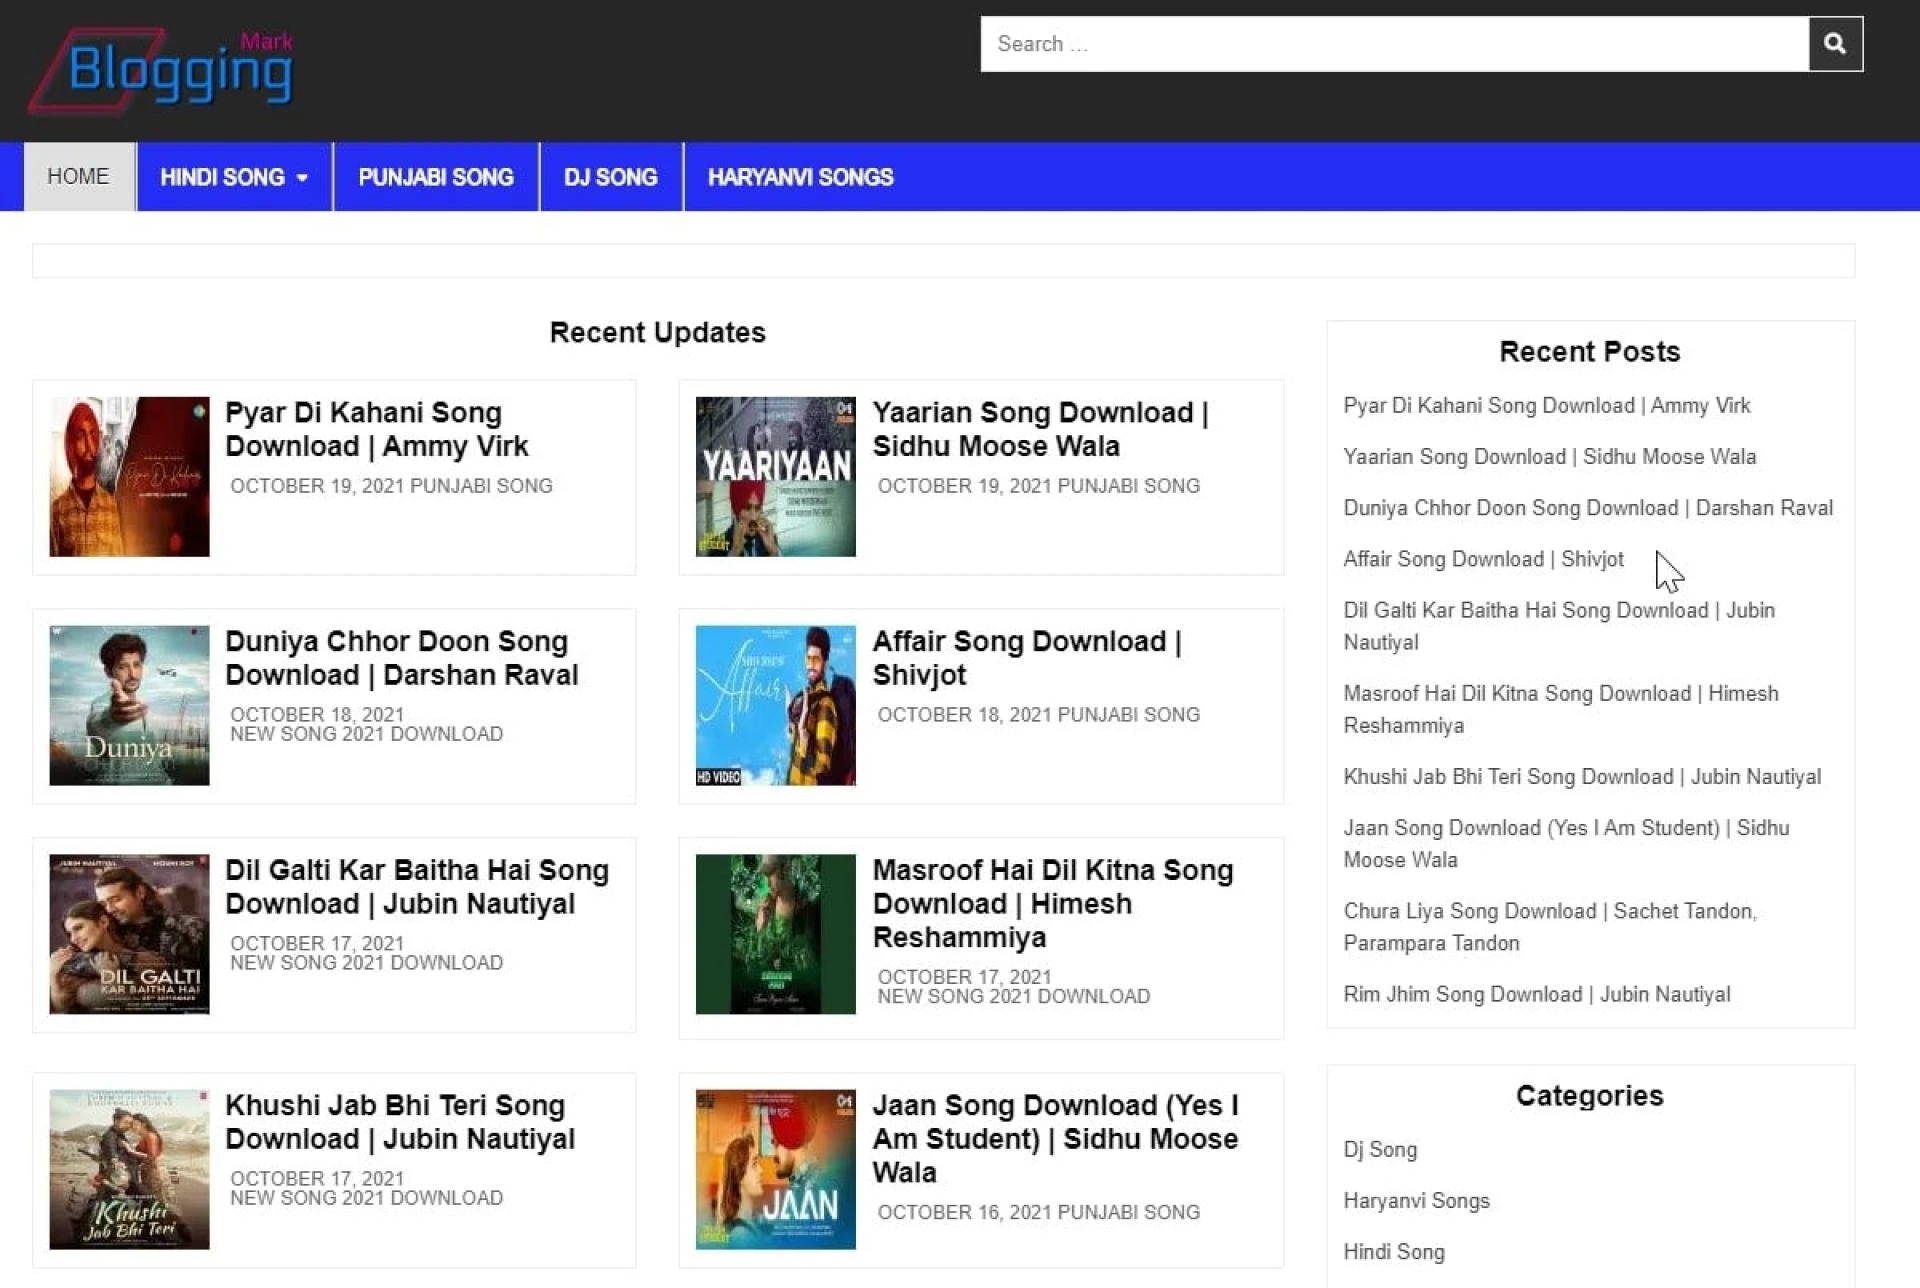Screen dimensions: 1920x1288
Task: Open the Masroof Hai Dil Kitna article heading
Action: tap(1052, 903)
